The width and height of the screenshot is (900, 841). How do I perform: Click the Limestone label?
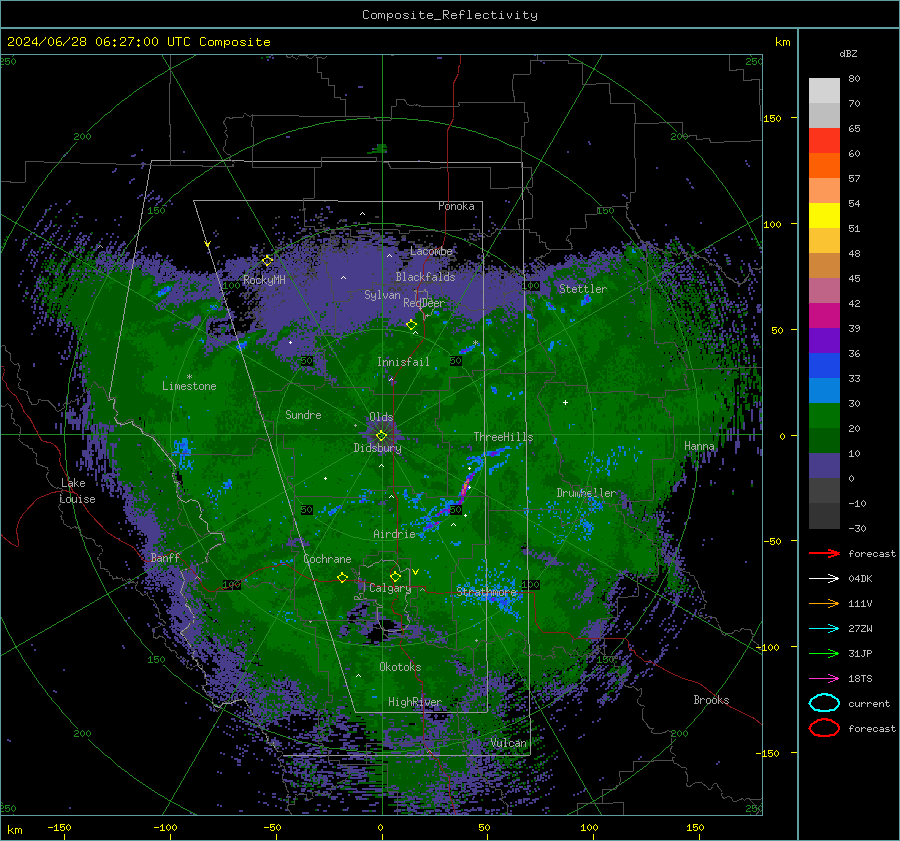pos(189,386)
